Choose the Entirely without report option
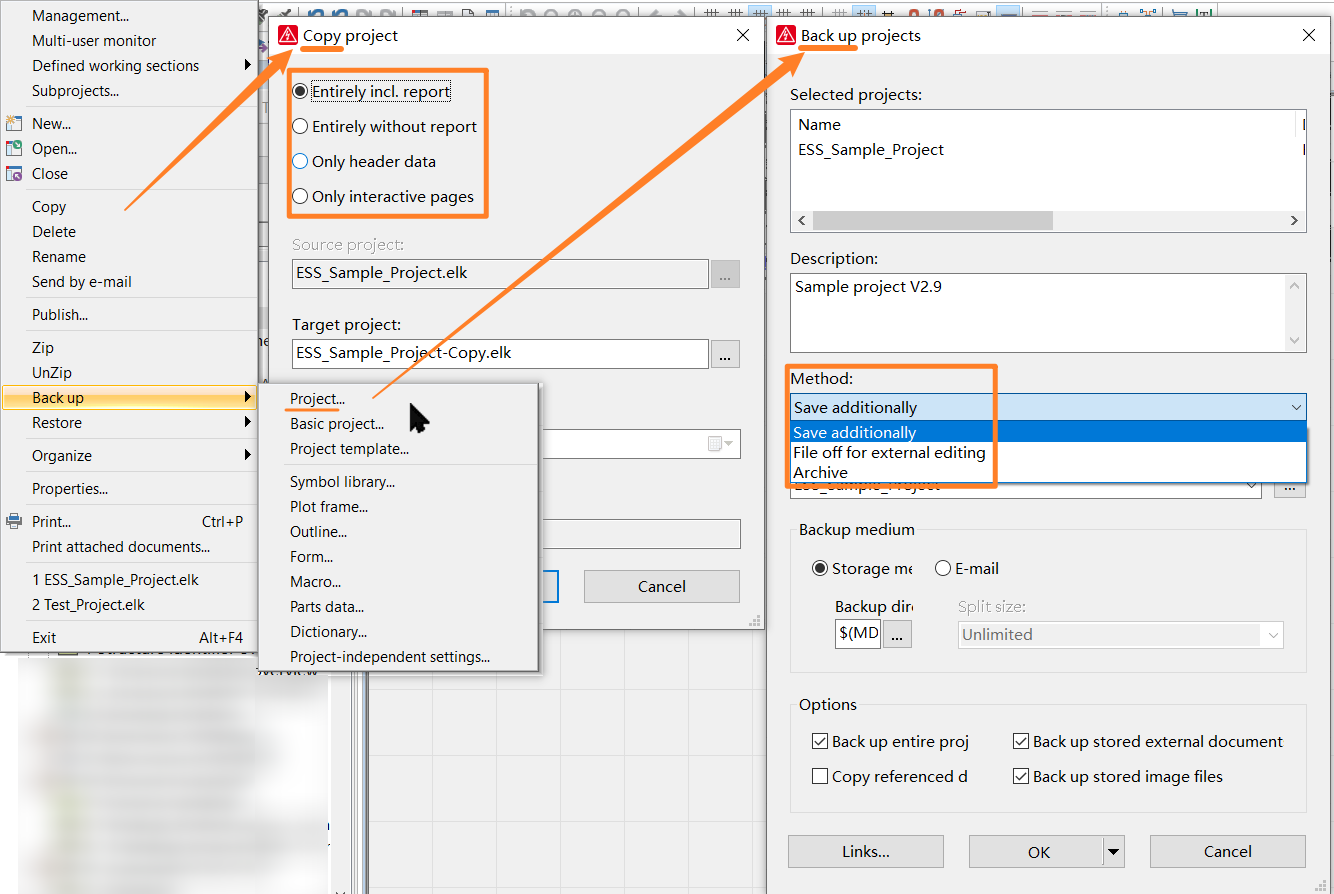The height and width of the screenshot is (894, 1334). pyautogui.click(x=300, y=127)
